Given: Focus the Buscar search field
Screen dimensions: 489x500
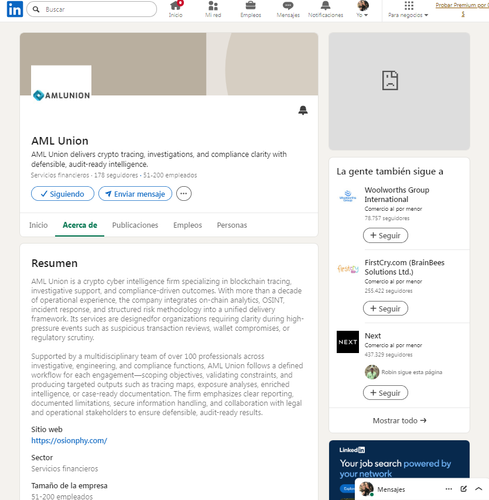Looking at the screenshot, I should [x=92, y=9].
